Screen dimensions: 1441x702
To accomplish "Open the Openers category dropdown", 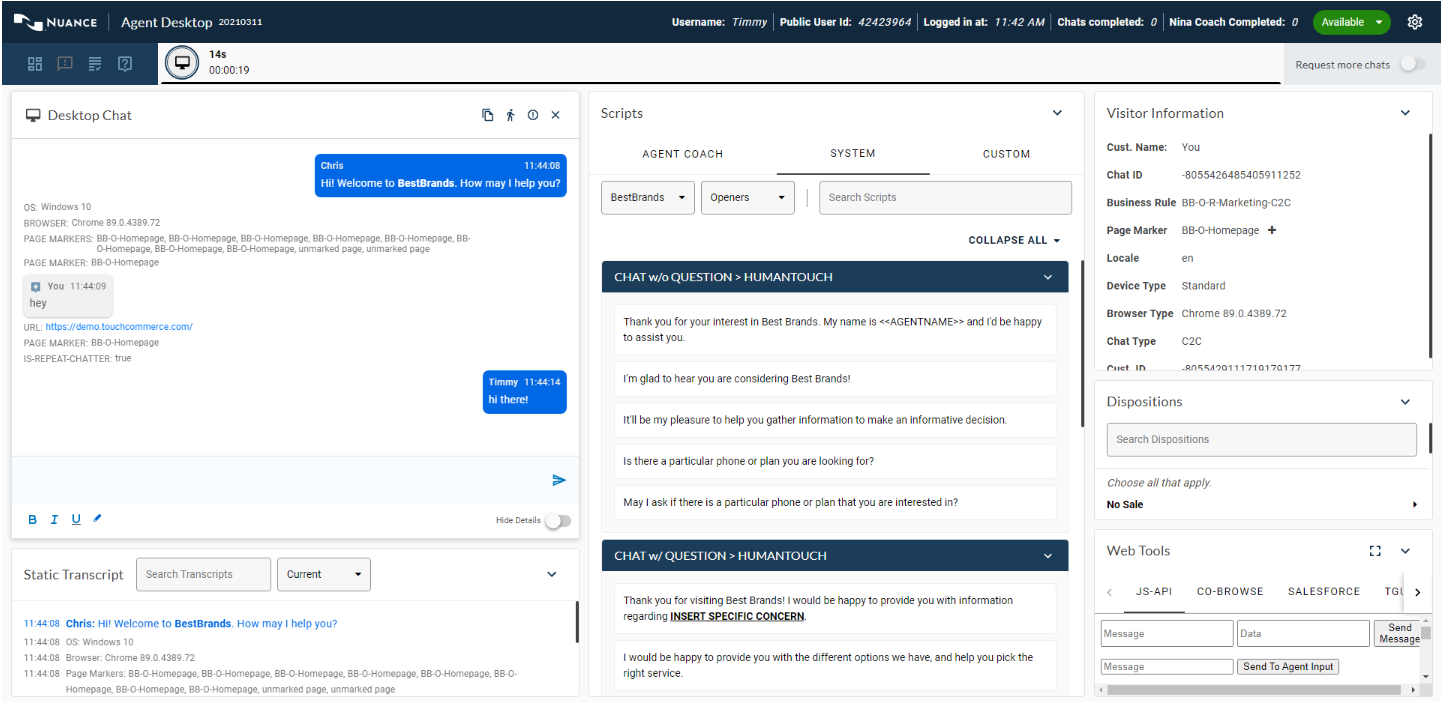I will 747,197.
